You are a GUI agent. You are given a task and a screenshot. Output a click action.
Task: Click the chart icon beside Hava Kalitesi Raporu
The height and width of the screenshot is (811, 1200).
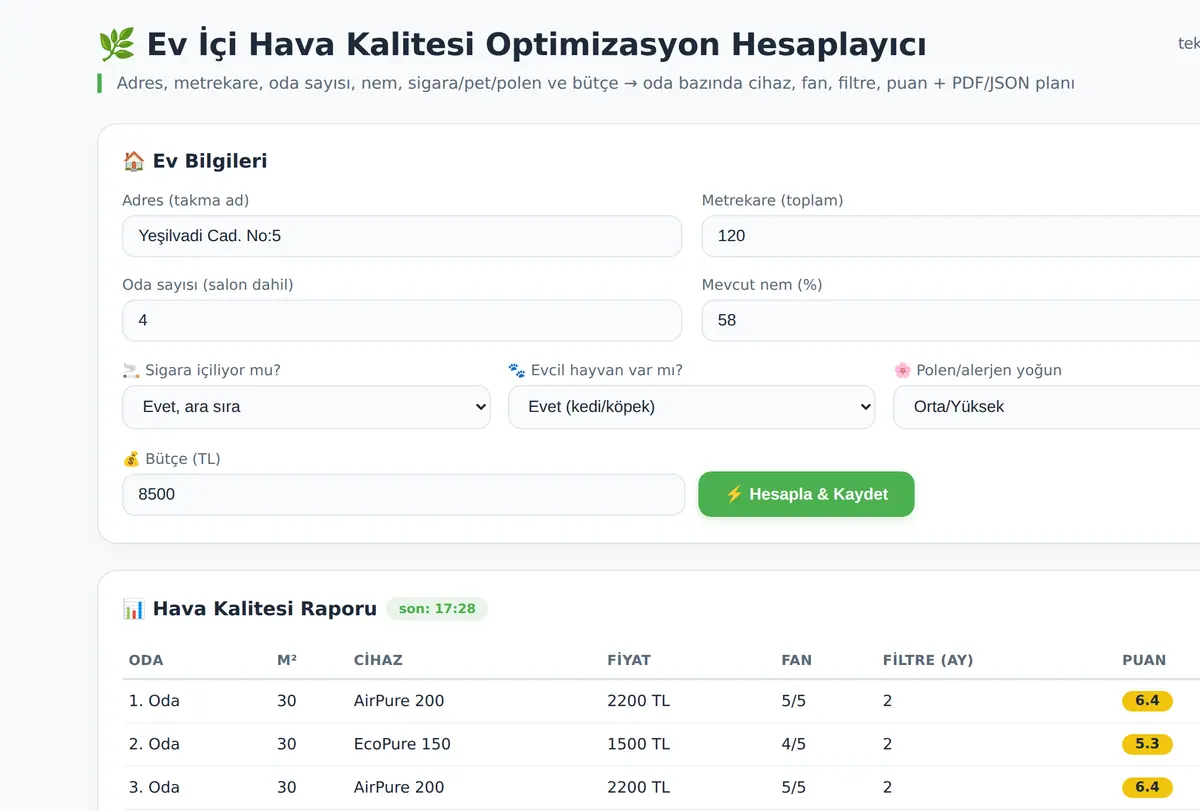click(133, 609)
